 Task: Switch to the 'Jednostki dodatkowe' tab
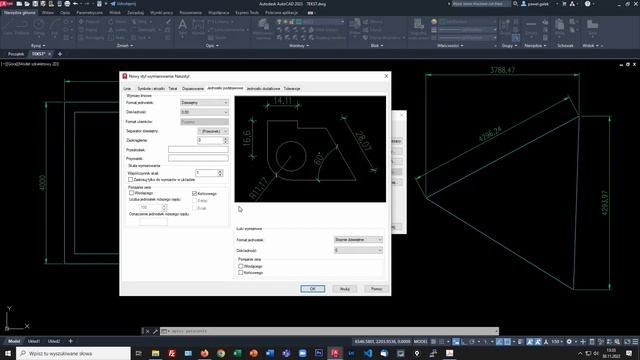pyautogui.click(x=263, y=89)
